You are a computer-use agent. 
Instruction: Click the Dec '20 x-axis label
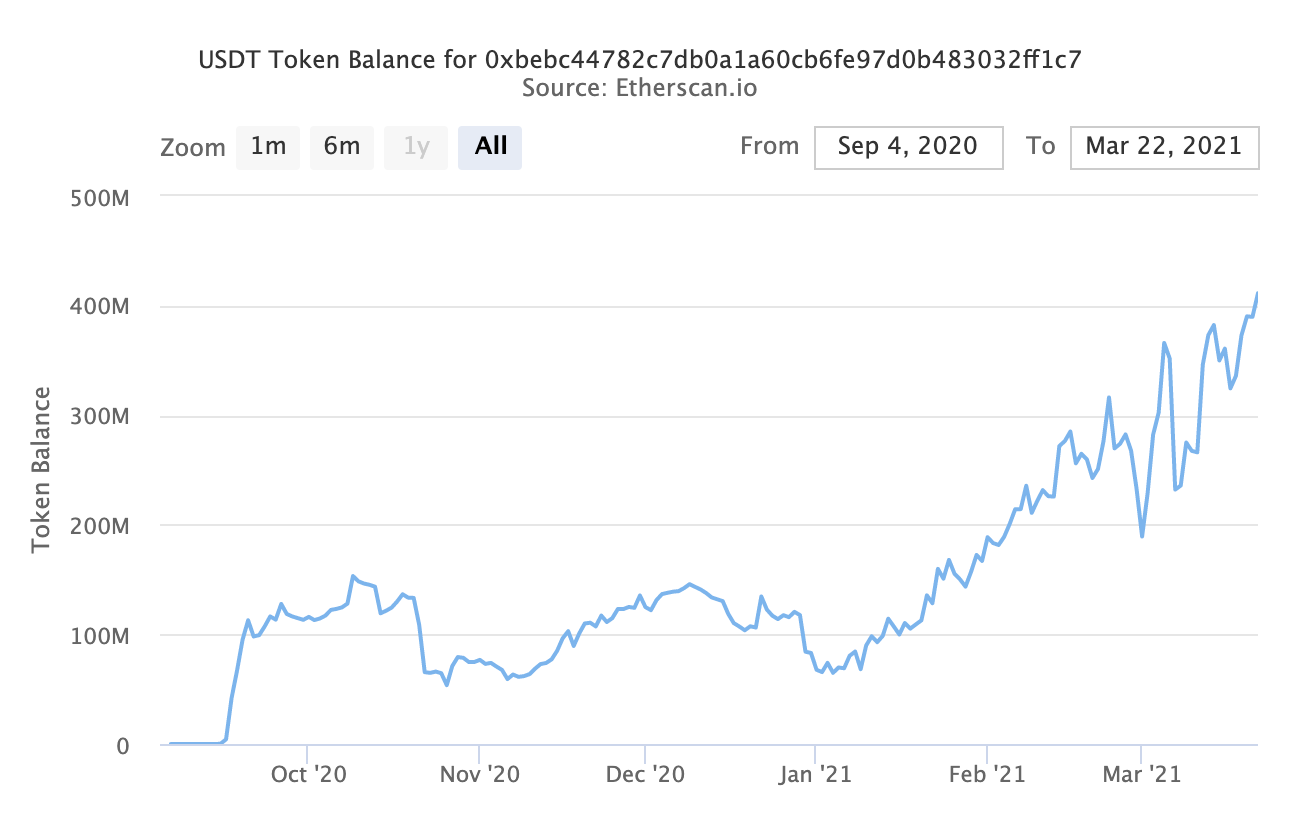pos(646,774)
